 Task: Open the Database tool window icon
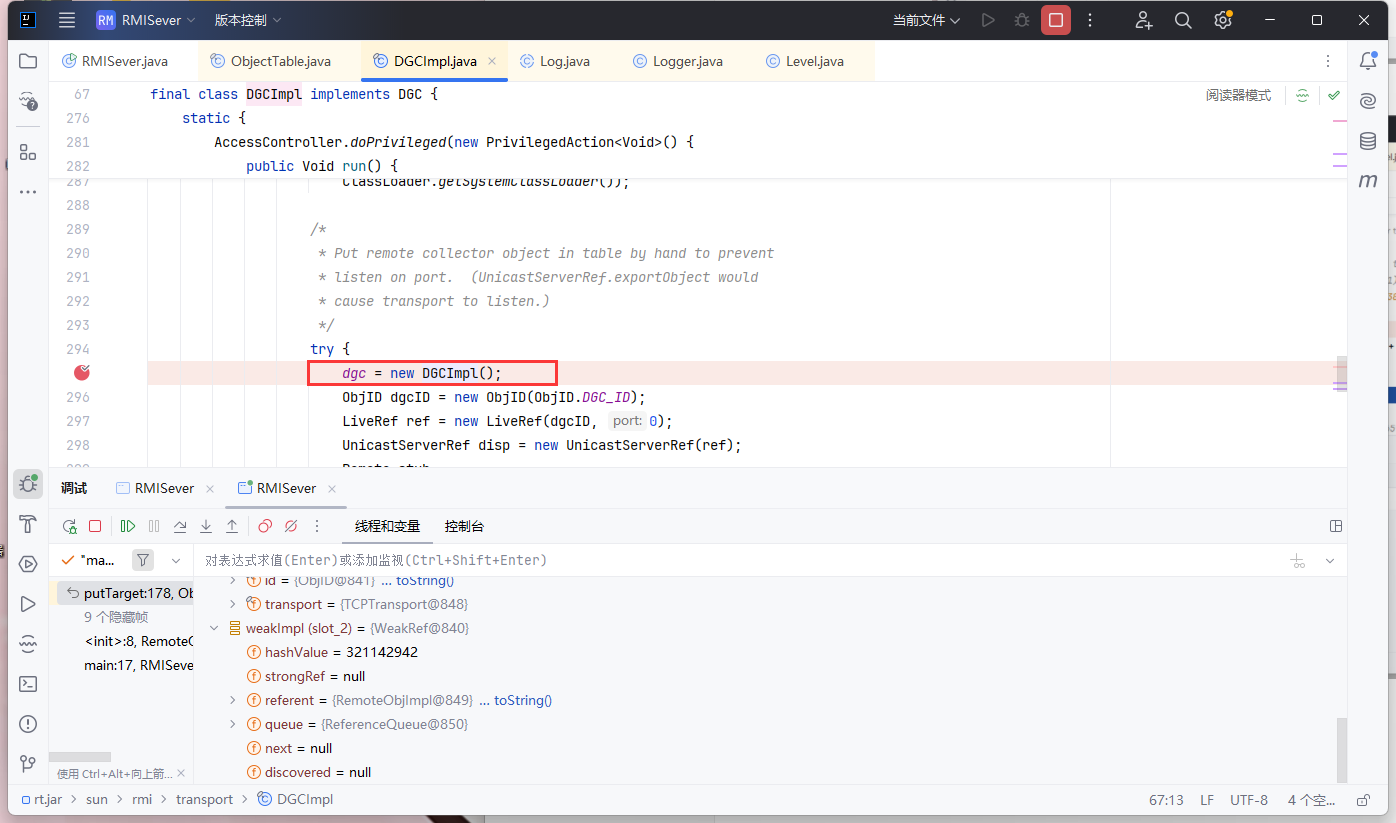click(x=1368, y=141)
